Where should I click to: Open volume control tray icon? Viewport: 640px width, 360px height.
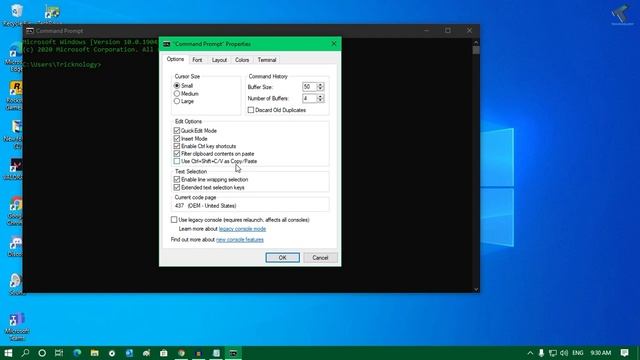(x=564, y=353)
